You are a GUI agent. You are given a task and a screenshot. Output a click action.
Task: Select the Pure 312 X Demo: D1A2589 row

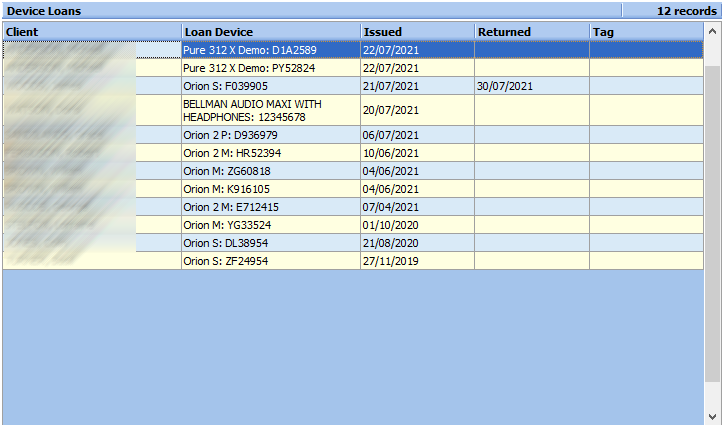(353, 50)
